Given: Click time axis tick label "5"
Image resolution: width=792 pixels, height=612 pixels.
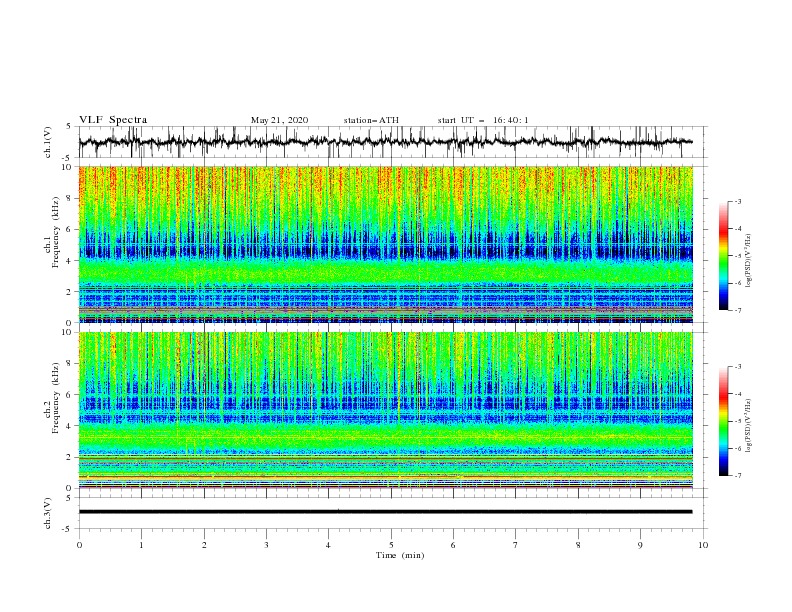Looking at the screenshot, I should click(x=391, y=545).
